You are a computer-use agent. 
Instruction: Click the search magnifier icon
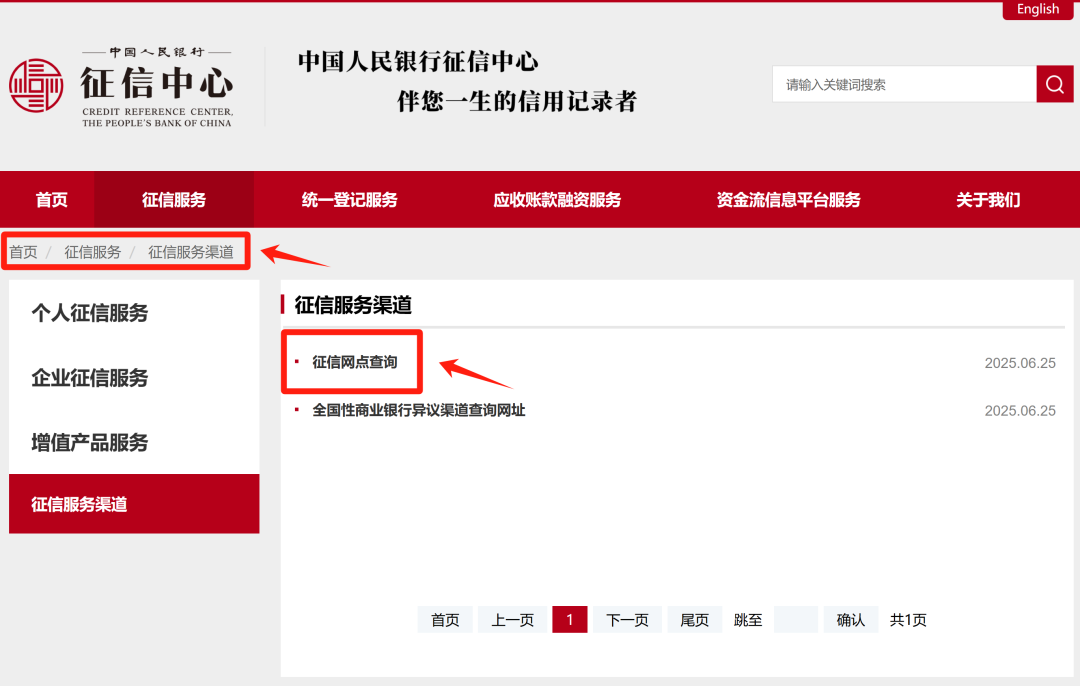pos(1054,83)
